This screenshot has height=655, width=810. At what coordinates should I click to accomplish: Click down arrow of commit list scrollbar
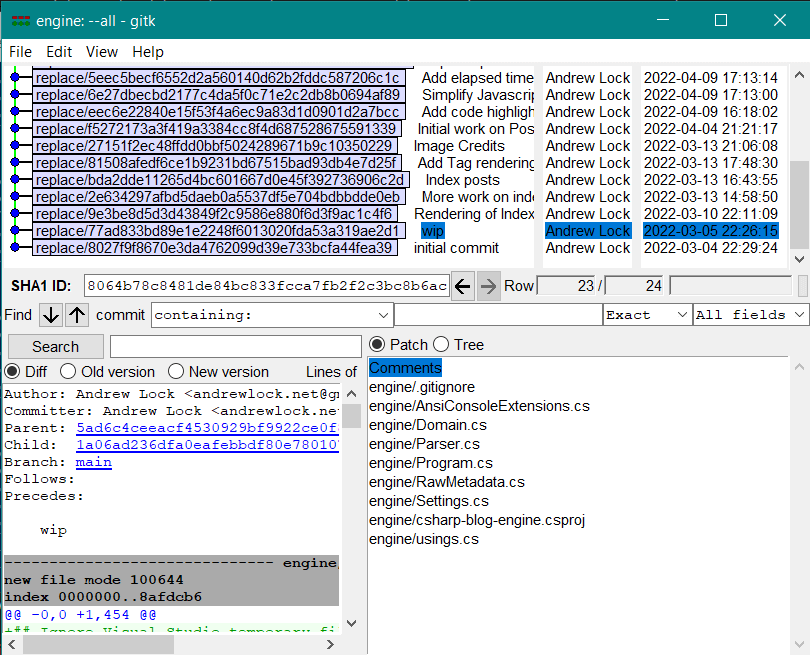click(799, 259)
